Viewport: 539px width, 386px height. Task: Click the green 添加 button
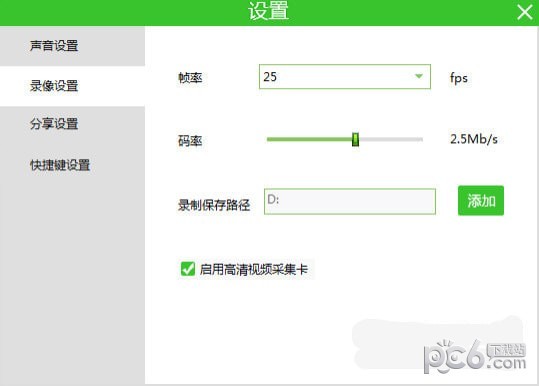[x=481, y=201]
